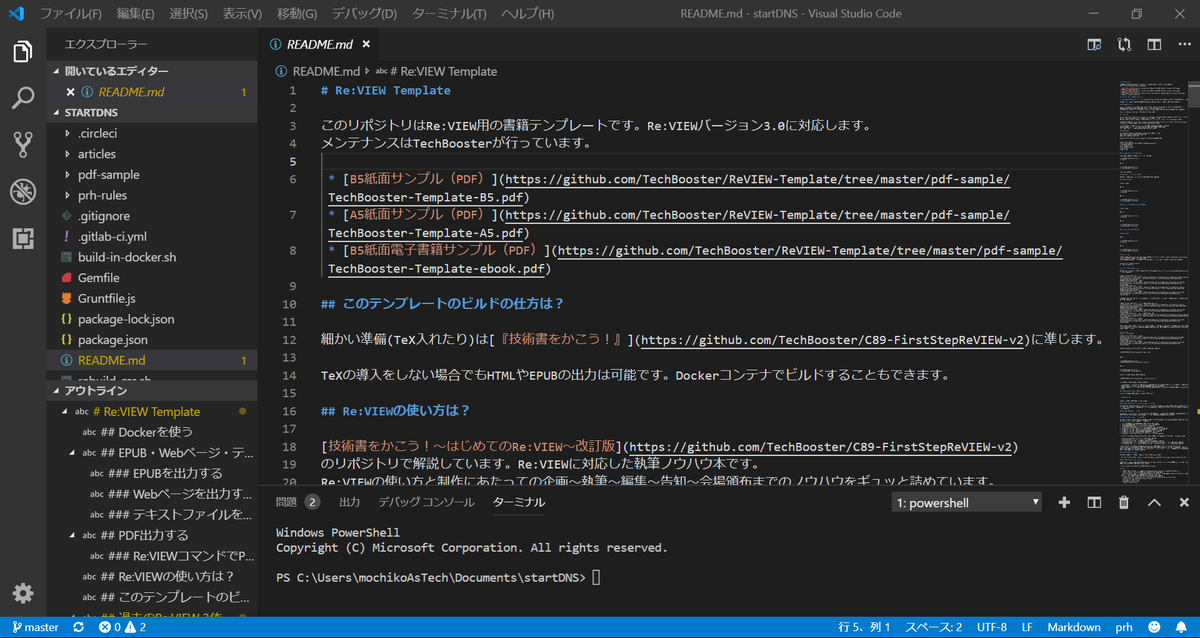
Task: Change file encoding UTF-8
Action: point(991,627)
